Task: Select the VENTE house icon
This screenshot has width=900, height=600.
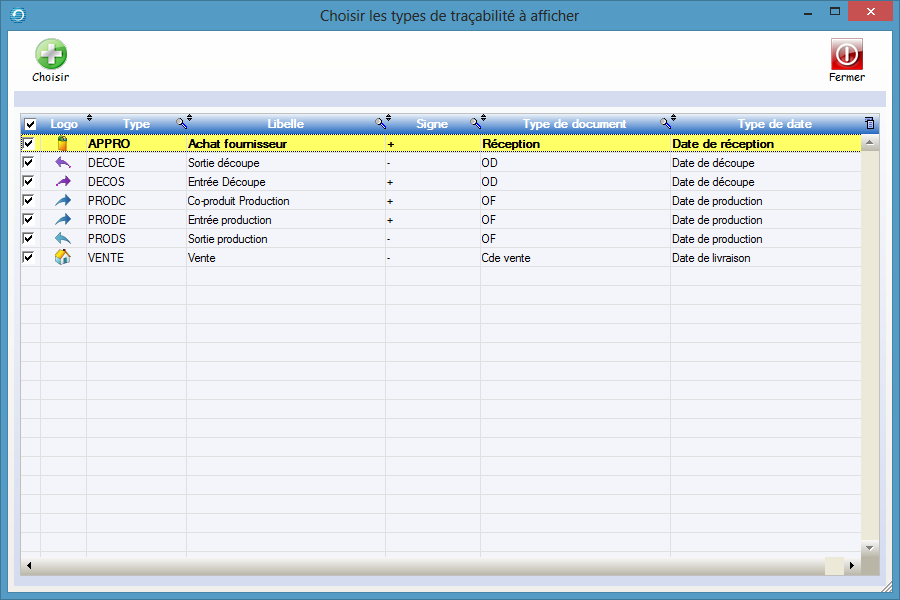Action: (x=63, y=258)
